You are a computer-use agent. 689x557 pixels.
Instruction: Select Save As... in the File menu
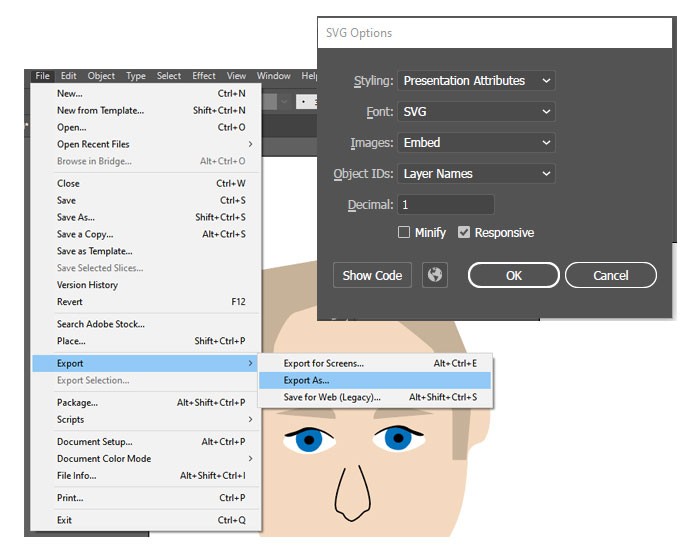(146, 217)
